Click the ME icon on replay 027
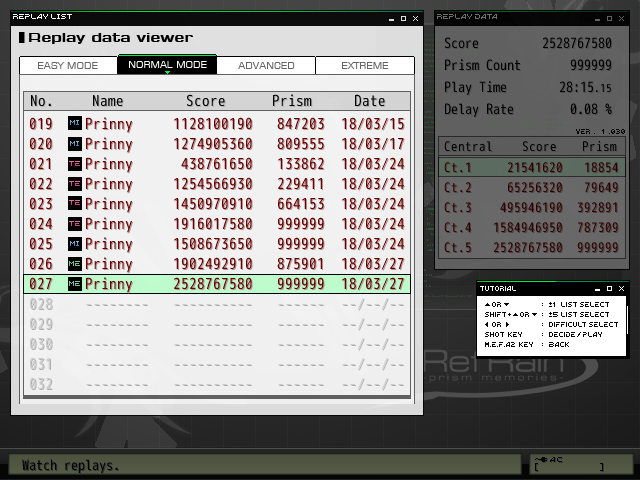Viewport: 640px width, 480px height. click(75, 285)
